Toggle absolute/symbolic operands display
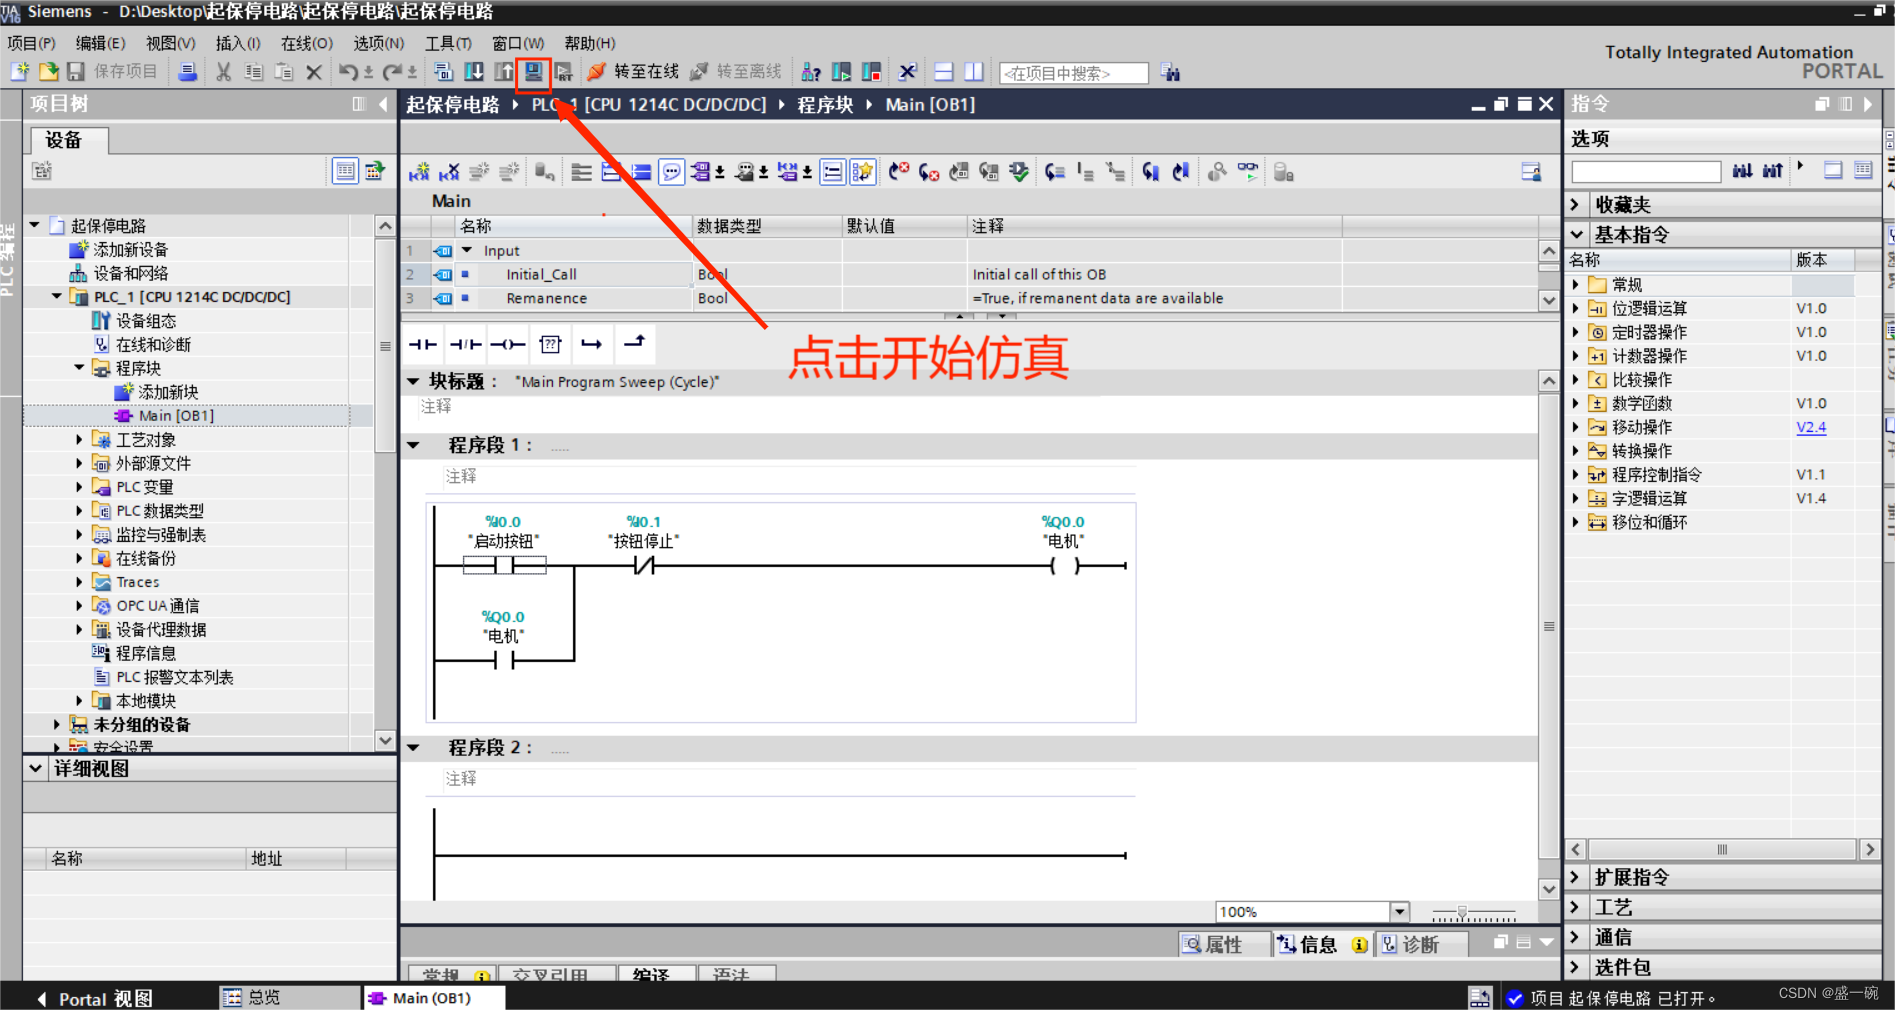 coord(701,172)
